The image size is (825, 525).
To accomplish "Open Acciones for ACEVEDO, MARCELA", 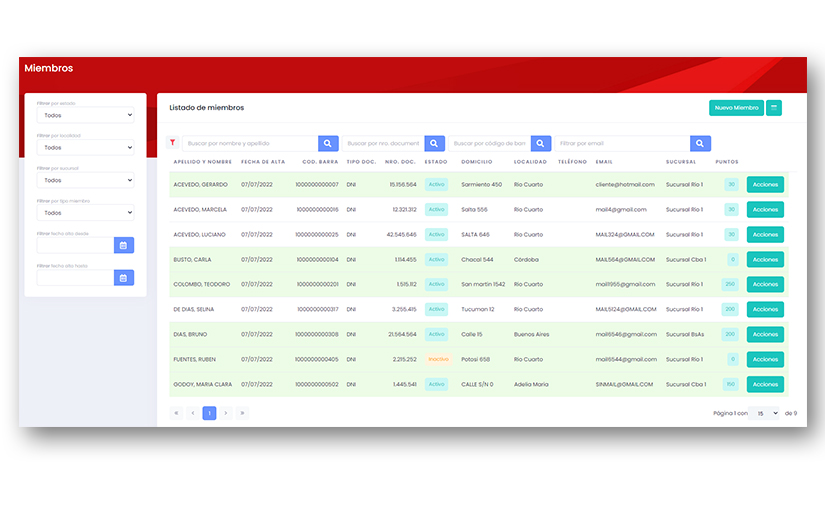I will [765, 209].
